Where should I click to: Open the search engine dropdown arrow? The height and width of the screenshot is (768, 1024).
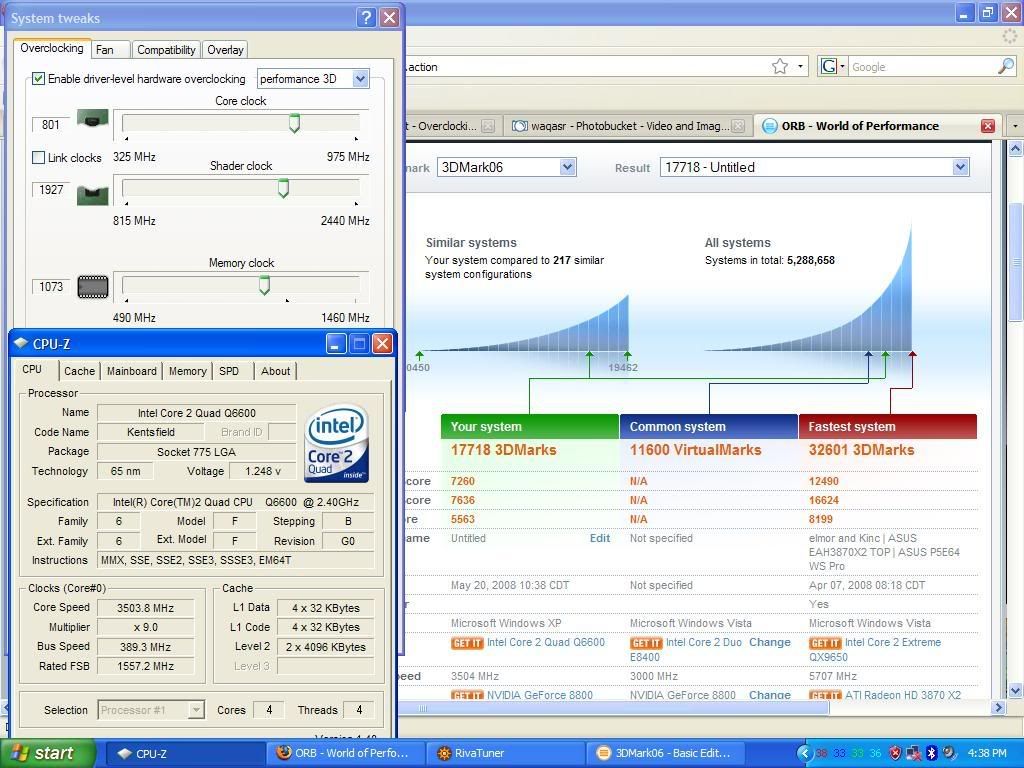842,66
